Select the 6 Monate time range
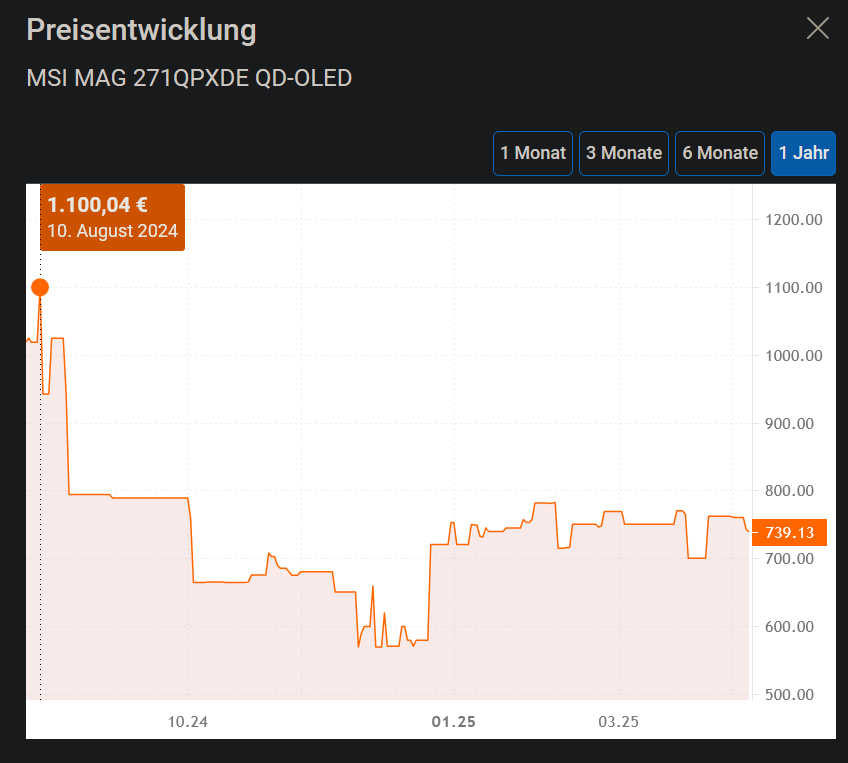848x763 pixels. pyautogui.click(x=719, y=153)
